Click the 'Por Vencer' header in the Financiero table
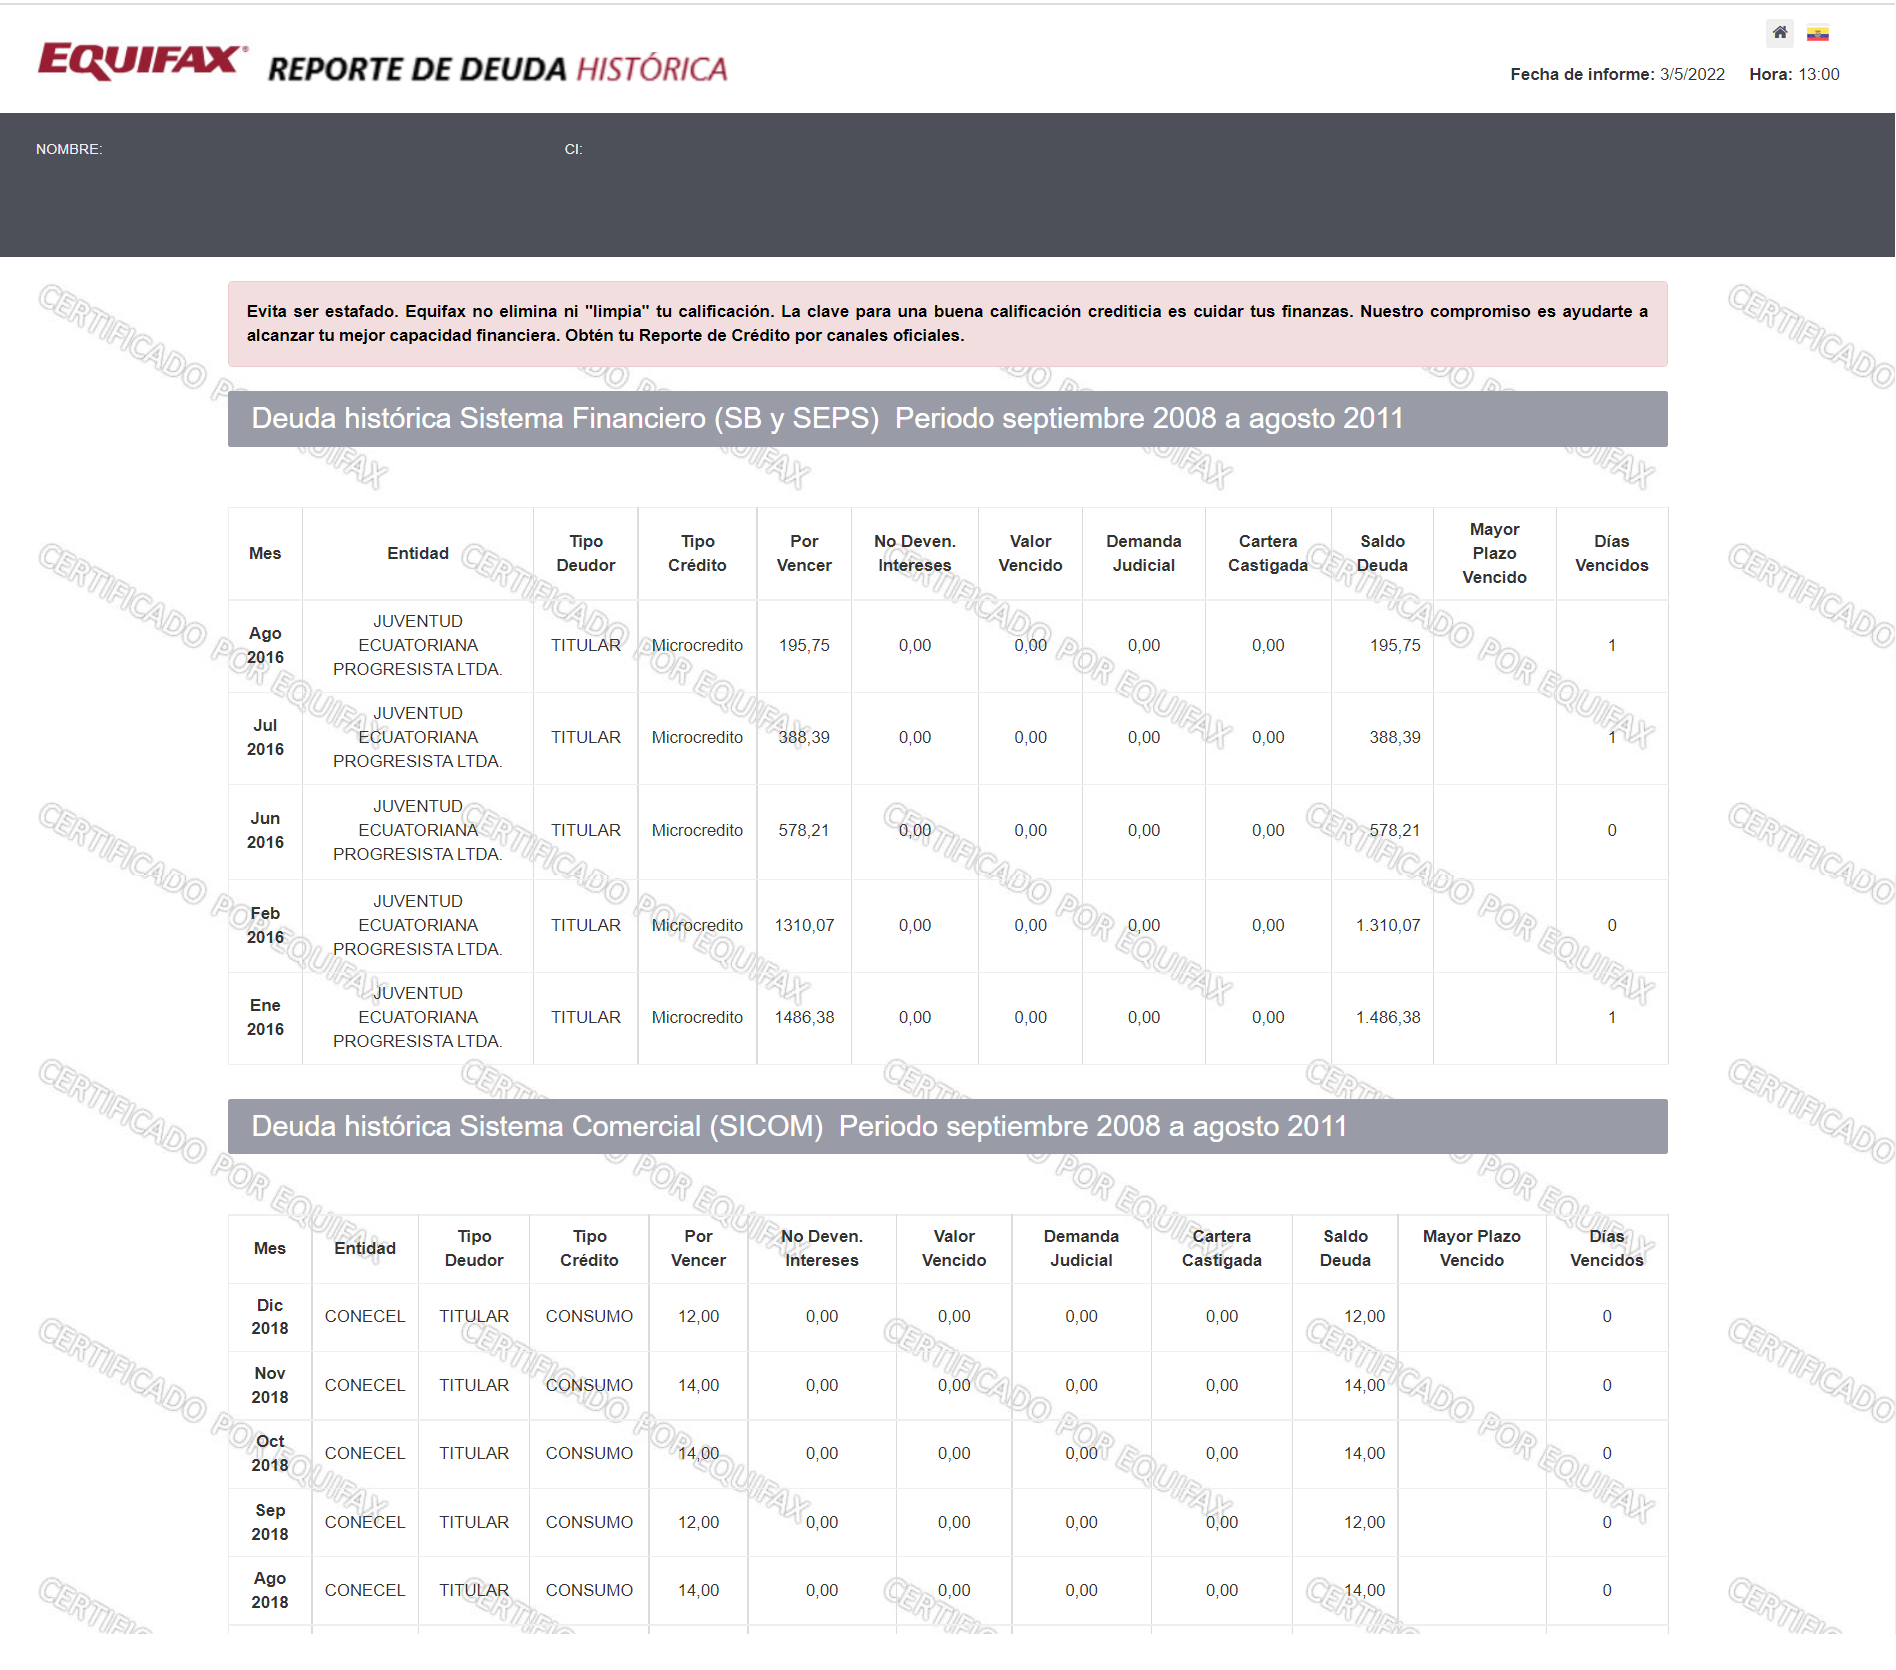The image size is (1896, 1670). click(x=804, y=553)
